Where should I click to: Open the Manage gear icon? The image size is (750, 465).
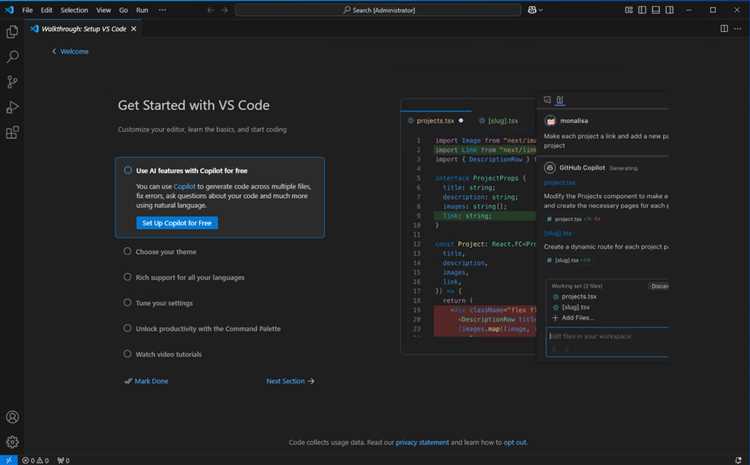point(13,441)
